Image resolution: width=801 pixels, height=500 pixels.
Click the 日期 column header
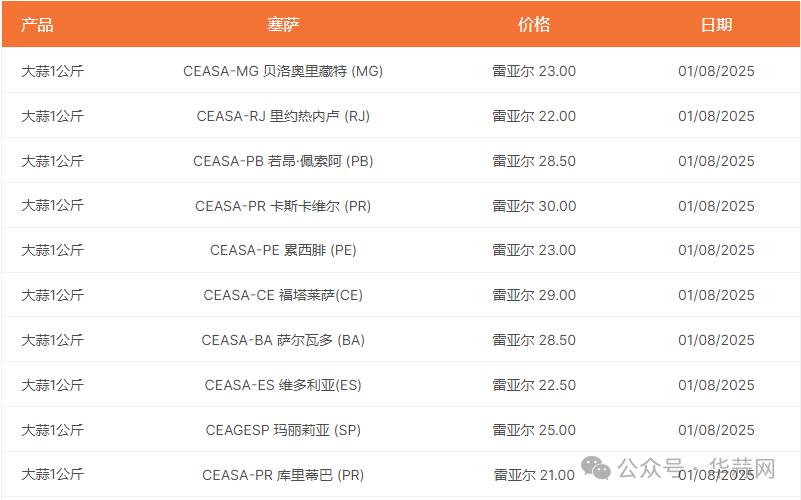pyautogui.click(x=716, y=25)
